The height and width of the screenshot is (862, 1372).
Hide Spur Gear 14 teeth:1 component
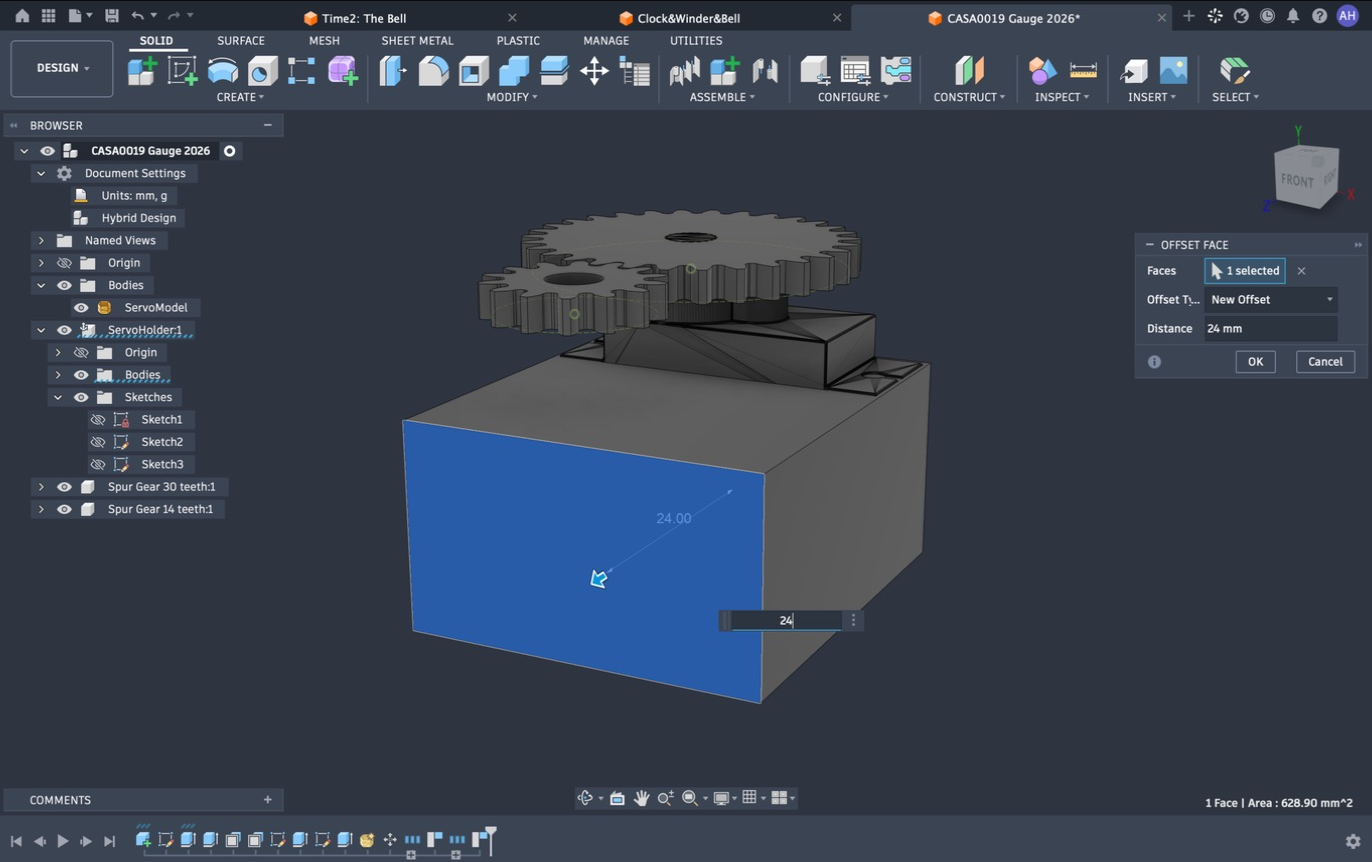(x=64, y=509)
